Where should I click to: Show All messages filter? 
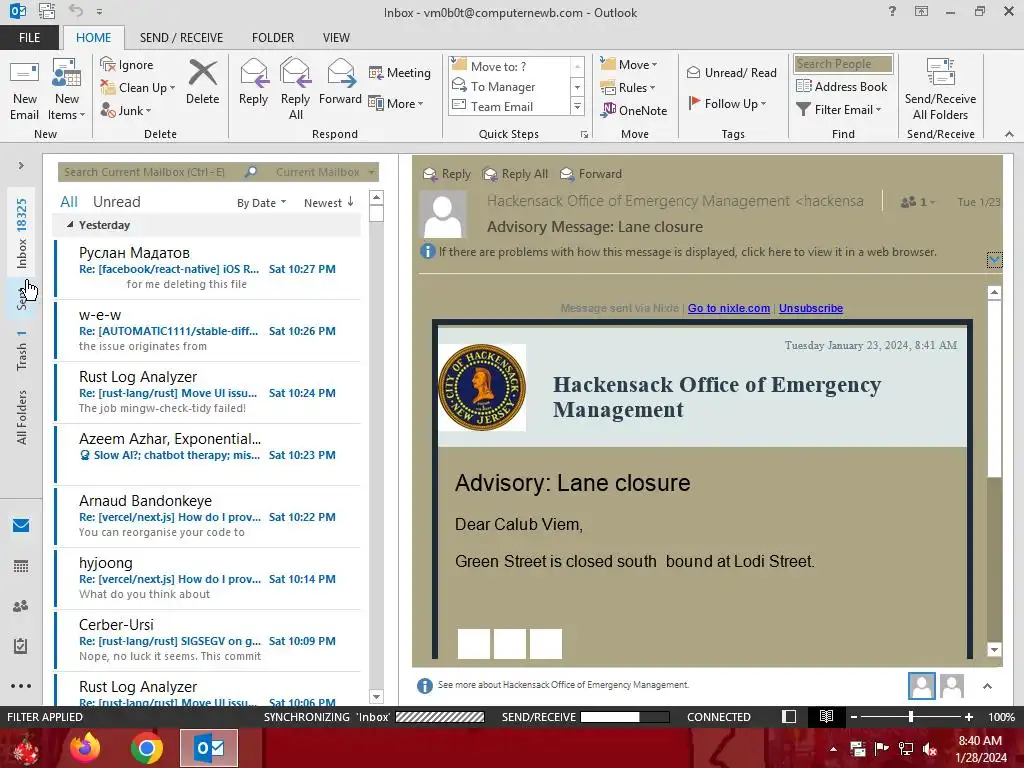69,202
